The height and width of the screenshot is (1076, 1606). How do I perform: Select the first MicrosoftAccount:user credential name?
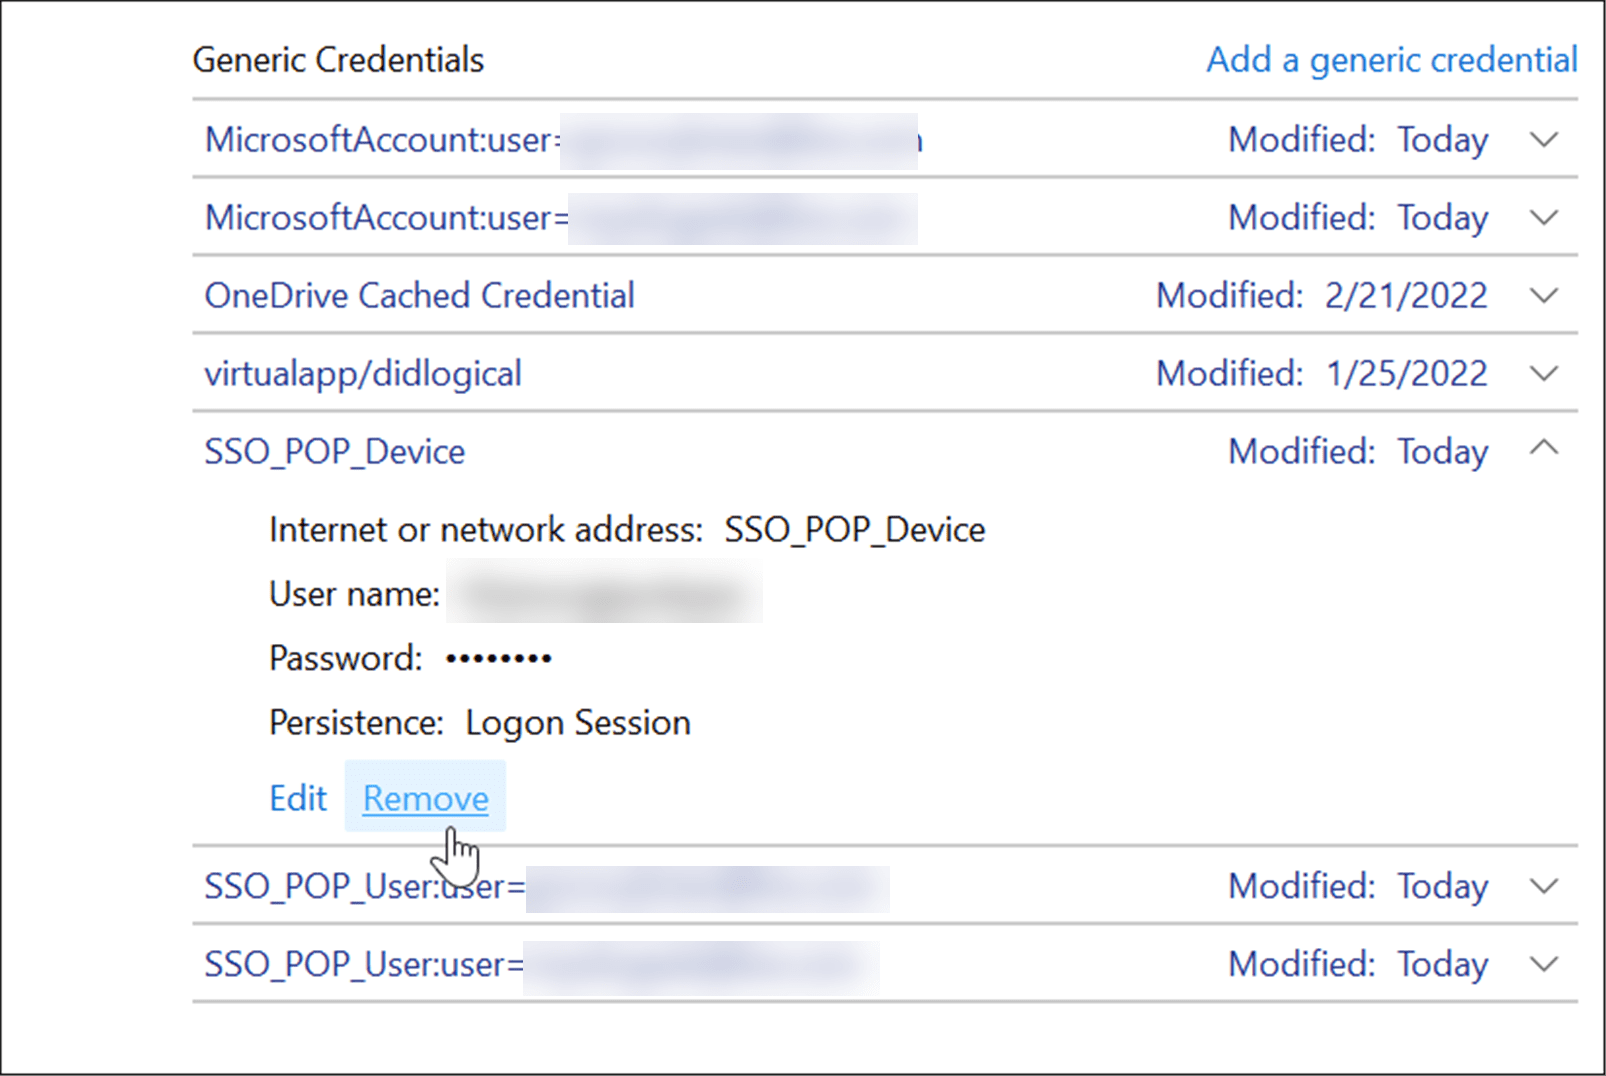click(378, 140)
